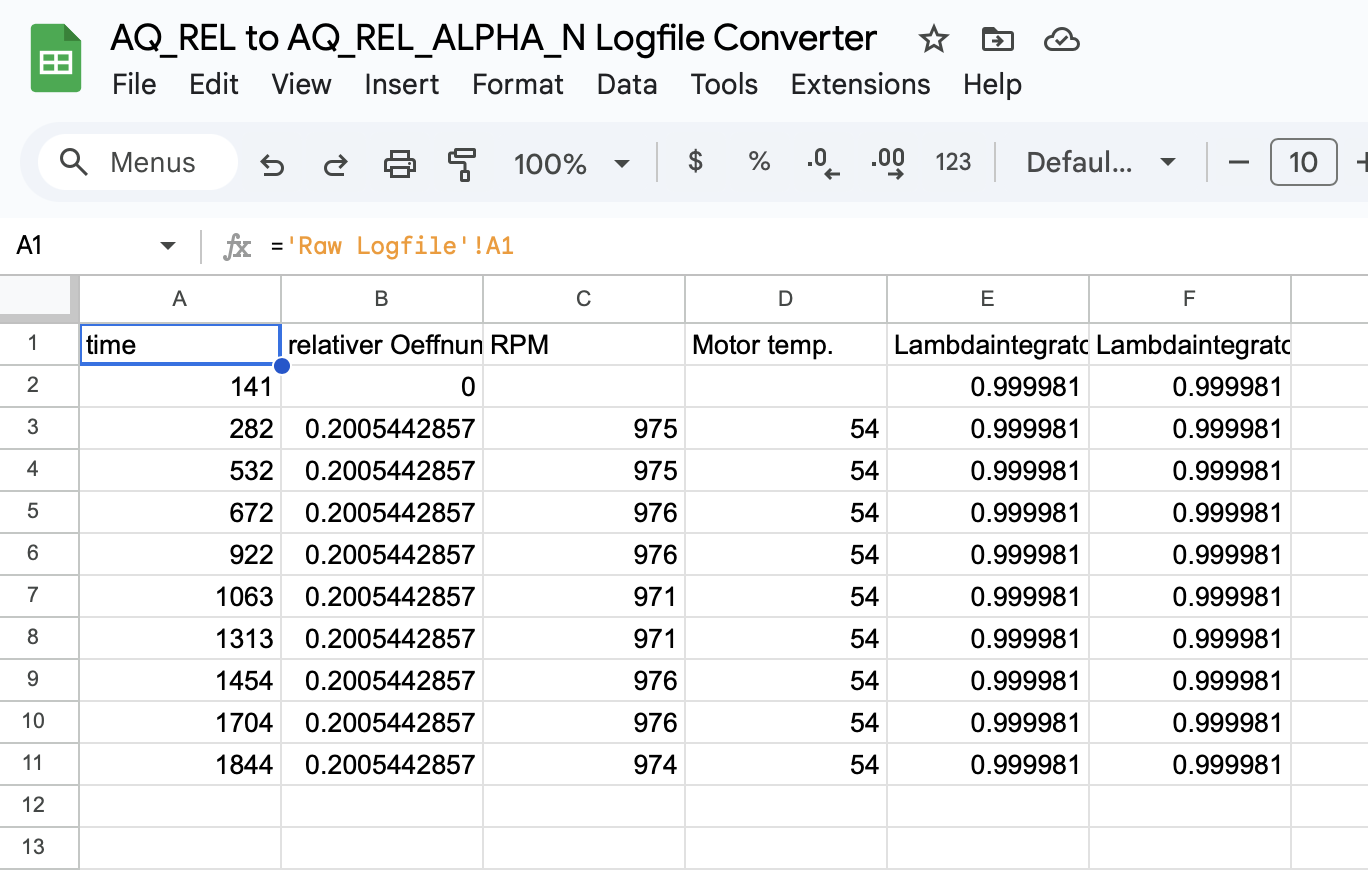Open the Data menu
The height and width of the screenshot is (870, 1368).
pyautogui.click(x=627, y=84)
